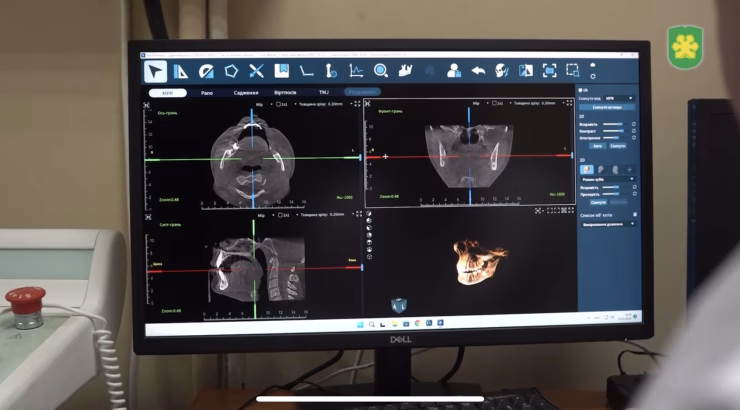This screenshot has height=410, width=740.
Task: Click the Auto button in 2D section
Action: point(597,145)
